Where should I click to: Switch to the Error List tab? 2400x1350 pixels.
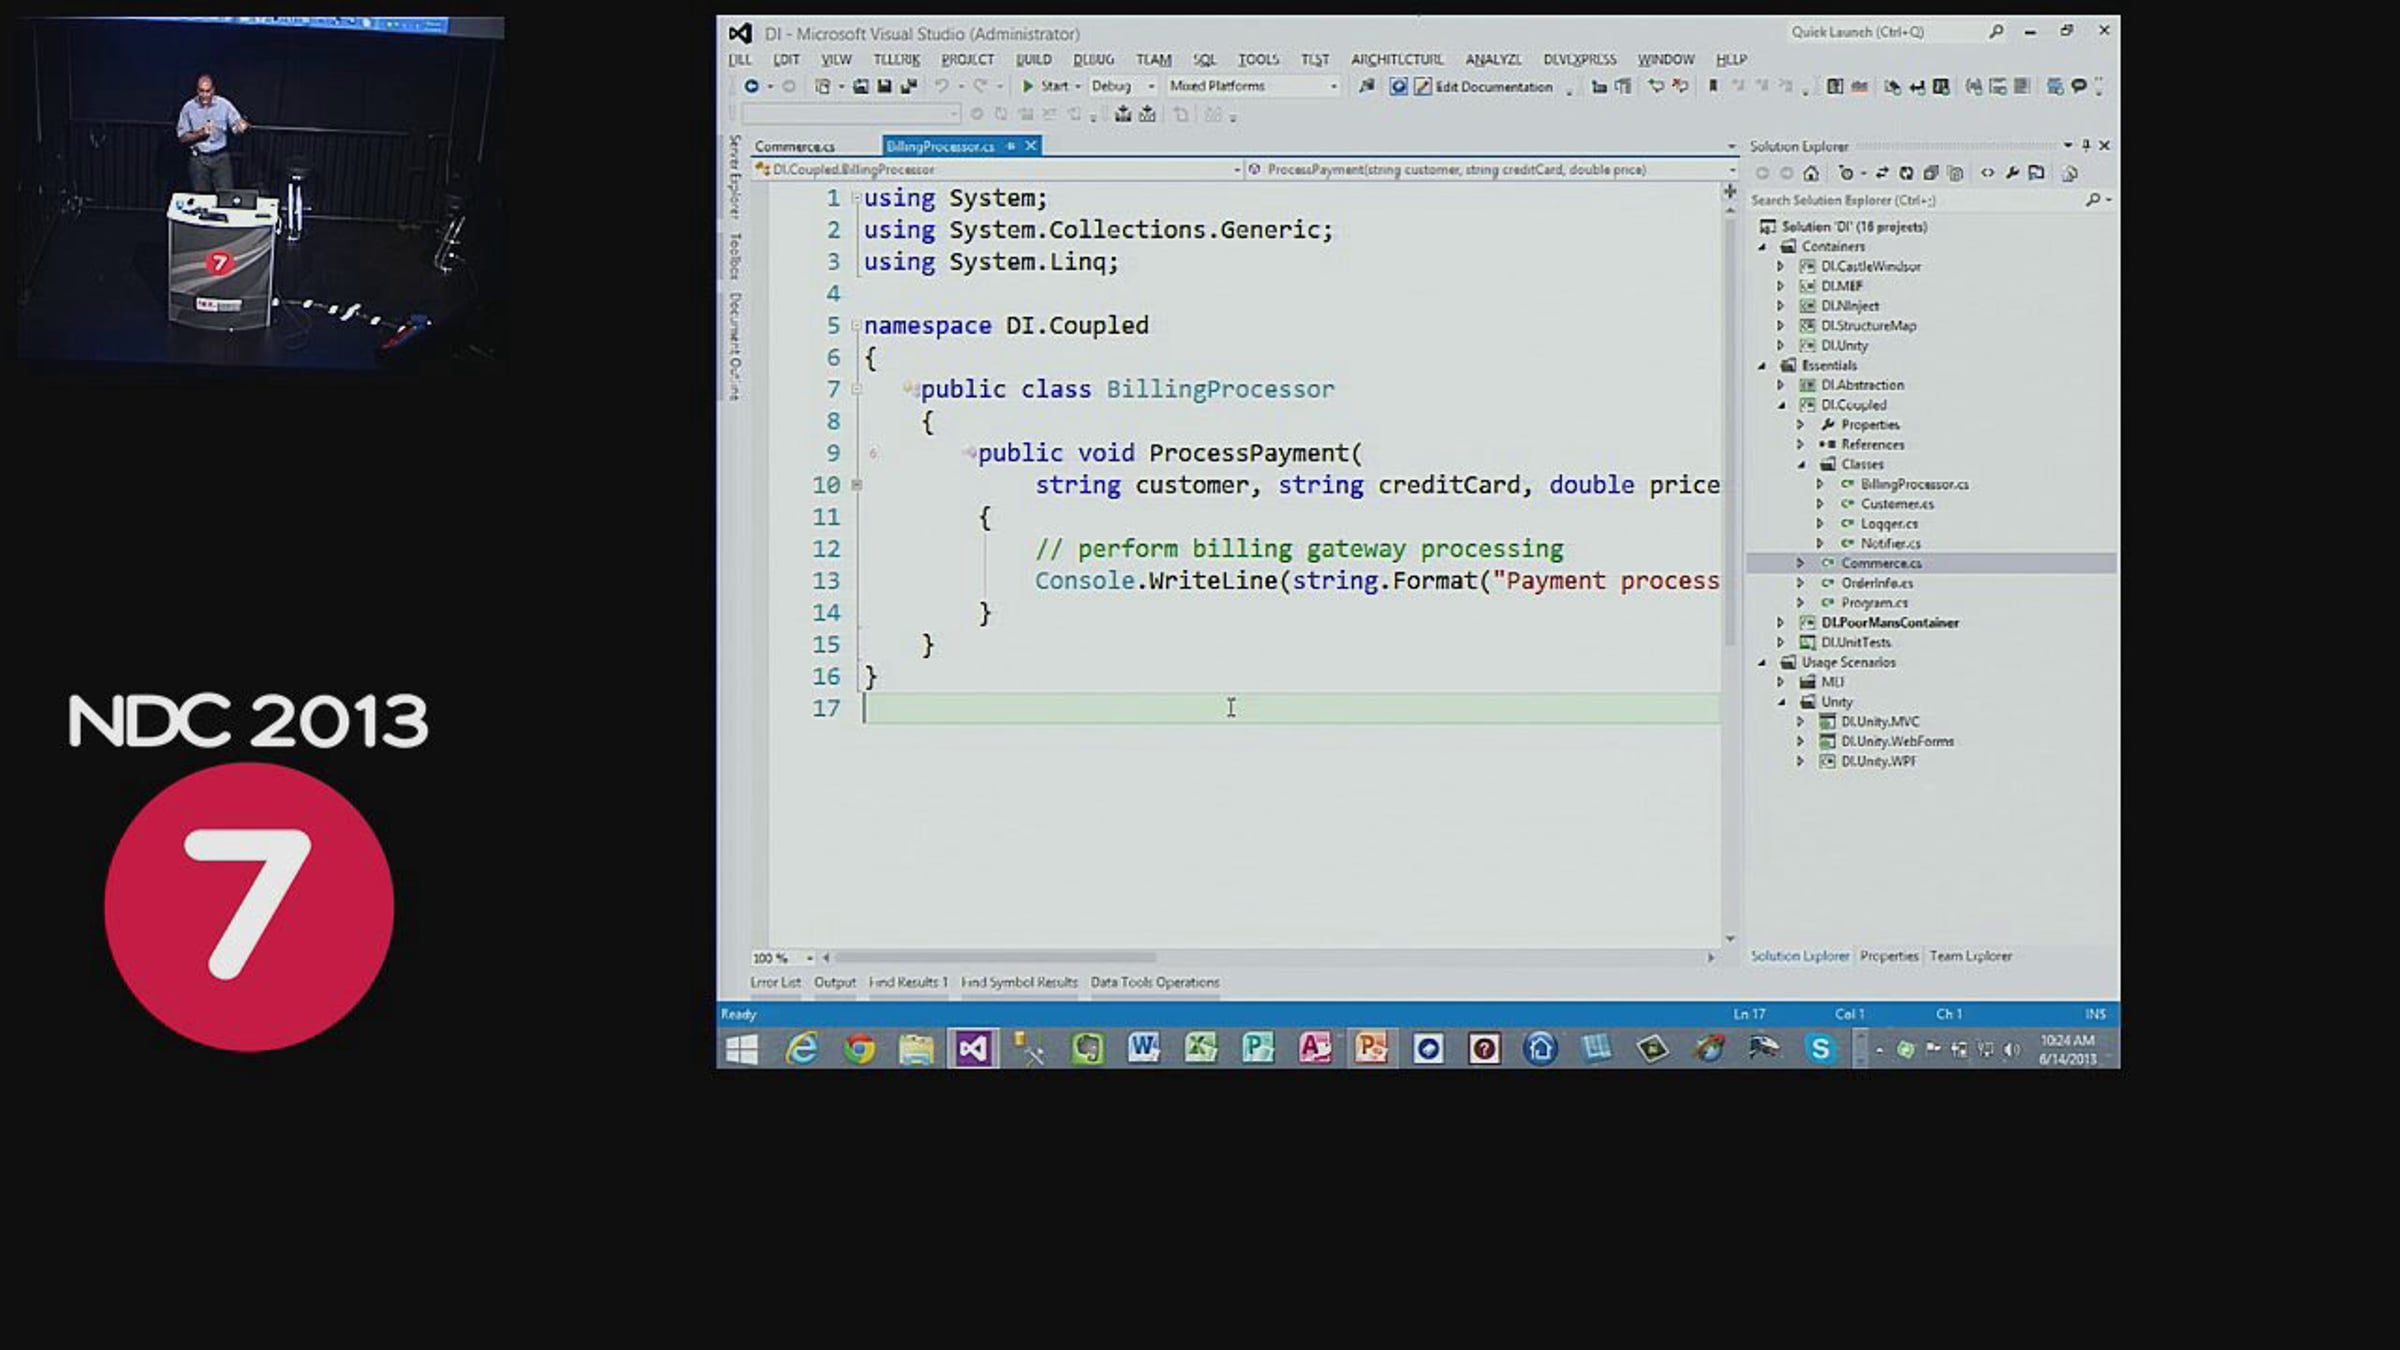775,982
